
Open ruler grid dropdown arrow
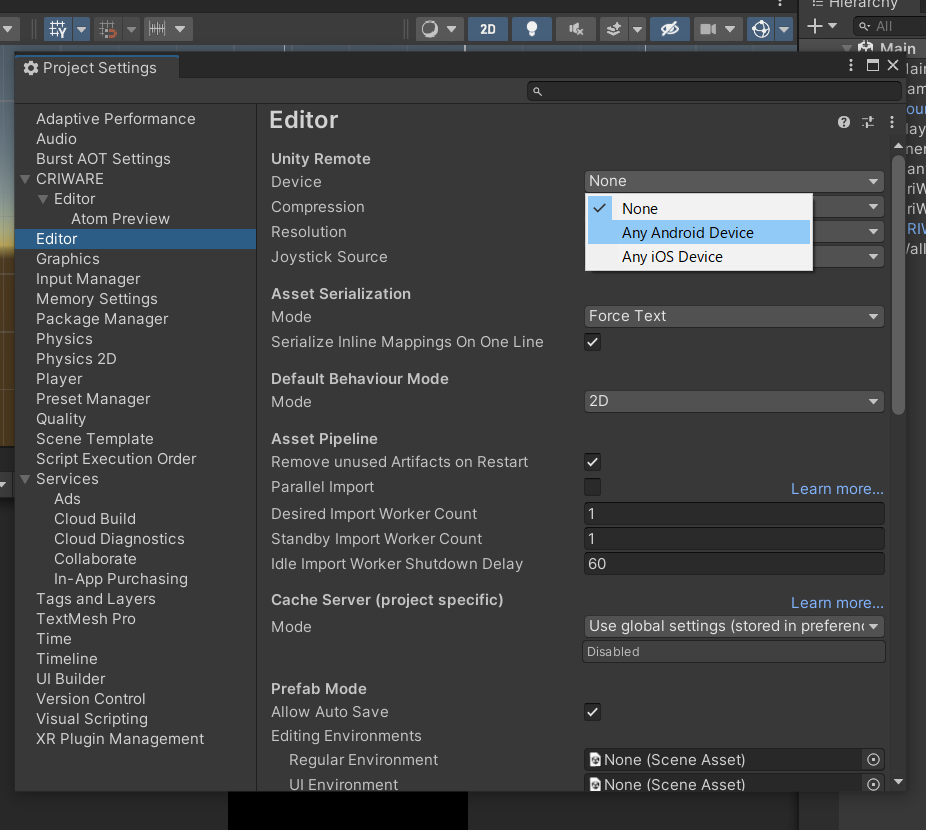tap(180, 29)
